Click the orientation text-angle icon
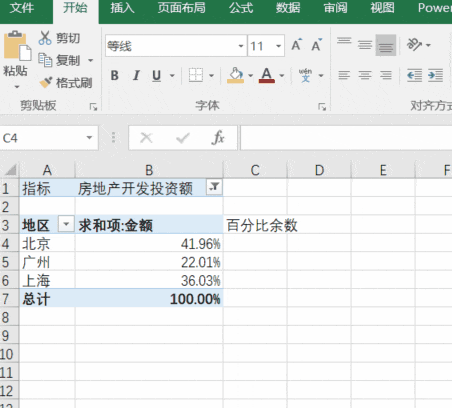 414,44
